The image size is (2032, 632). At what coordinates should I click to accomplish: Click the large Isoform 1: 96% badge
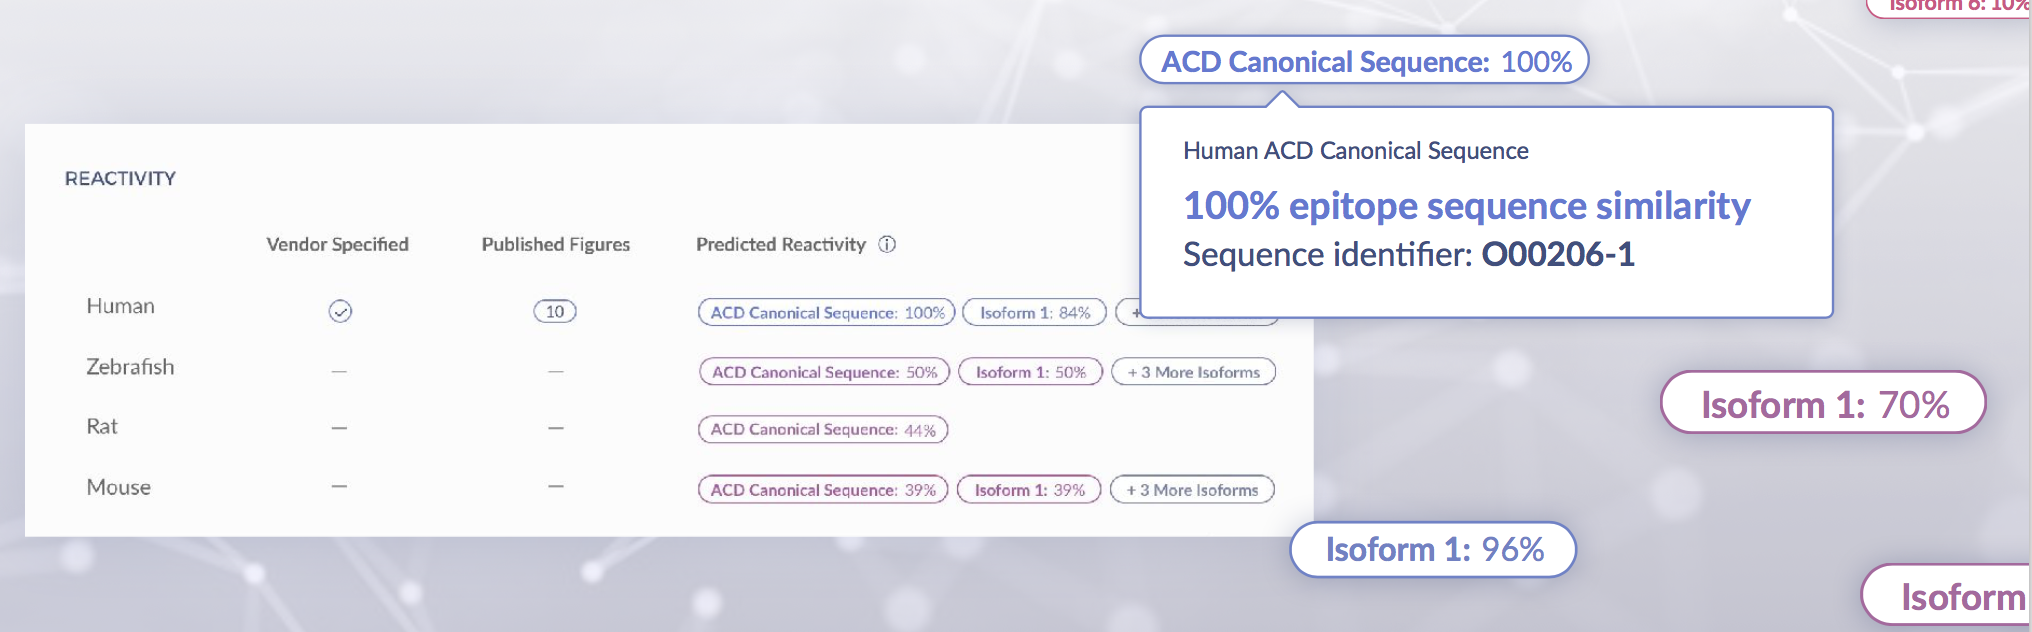click(1434, 549)
